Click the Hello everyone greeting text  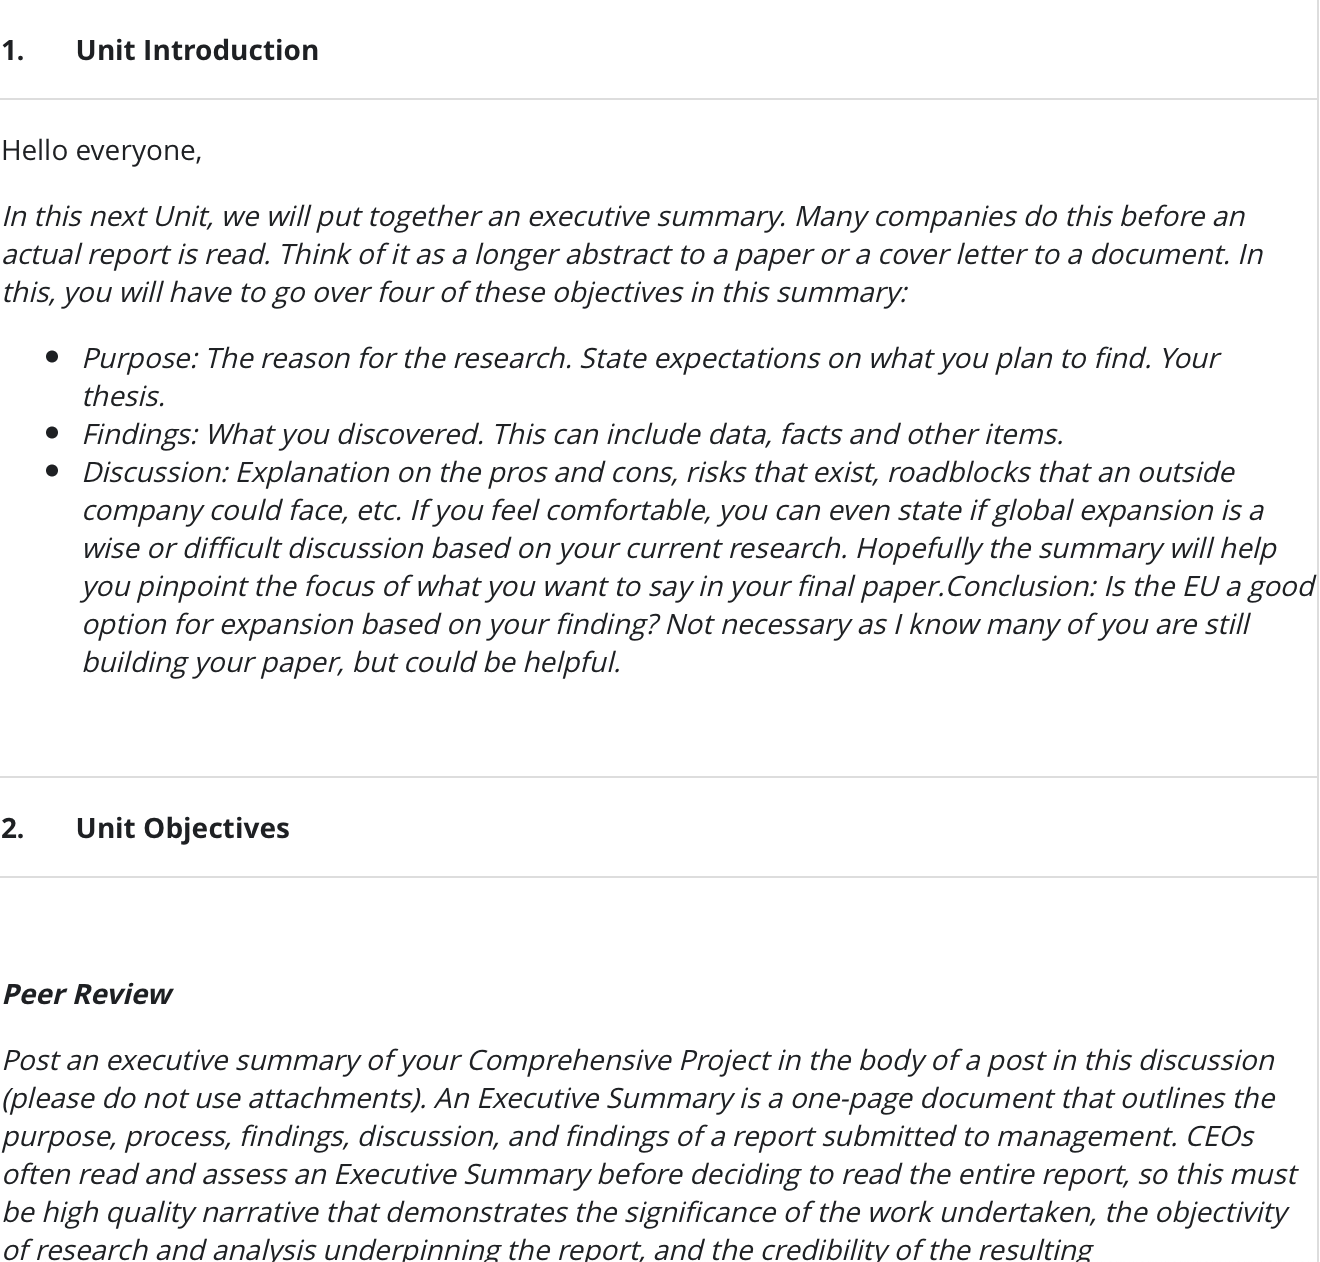point(102,151)
